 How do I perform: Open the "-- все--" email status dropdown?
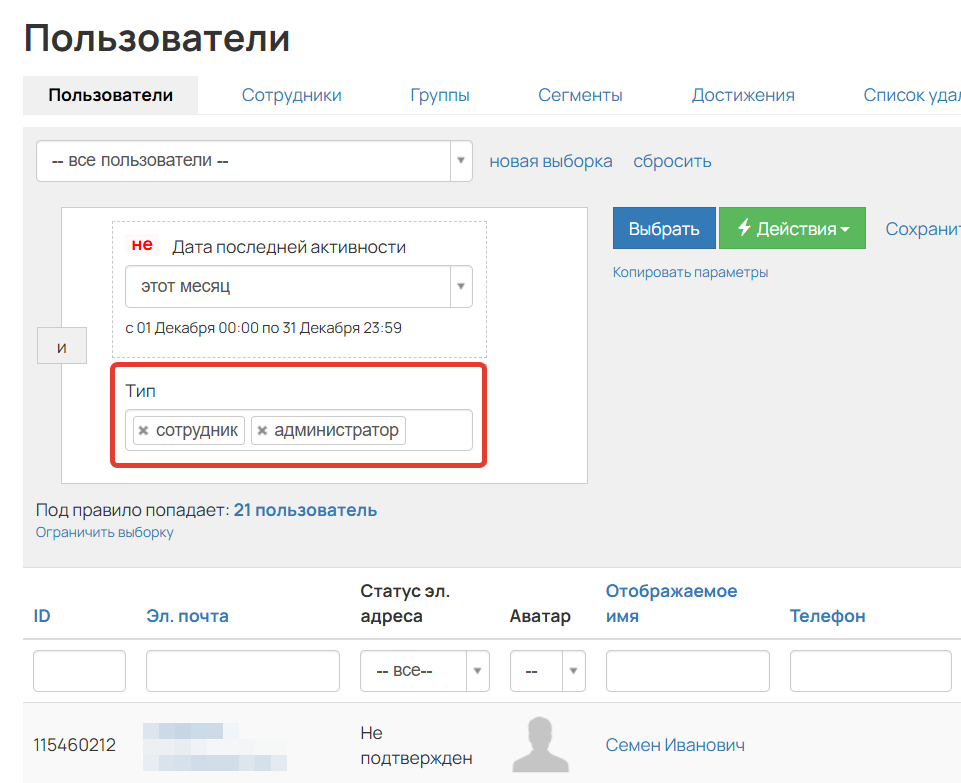pyautogui.click(x=424, y=670)
